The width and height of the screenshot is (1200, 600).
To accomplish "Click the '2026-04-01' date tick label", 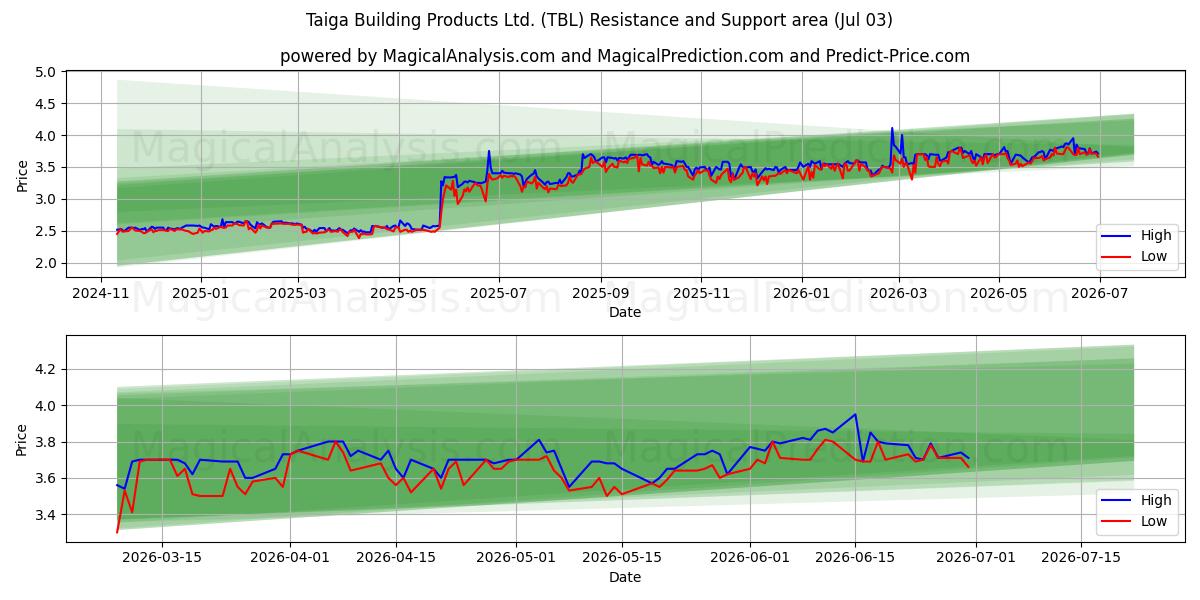I will (x=290, y=557).
